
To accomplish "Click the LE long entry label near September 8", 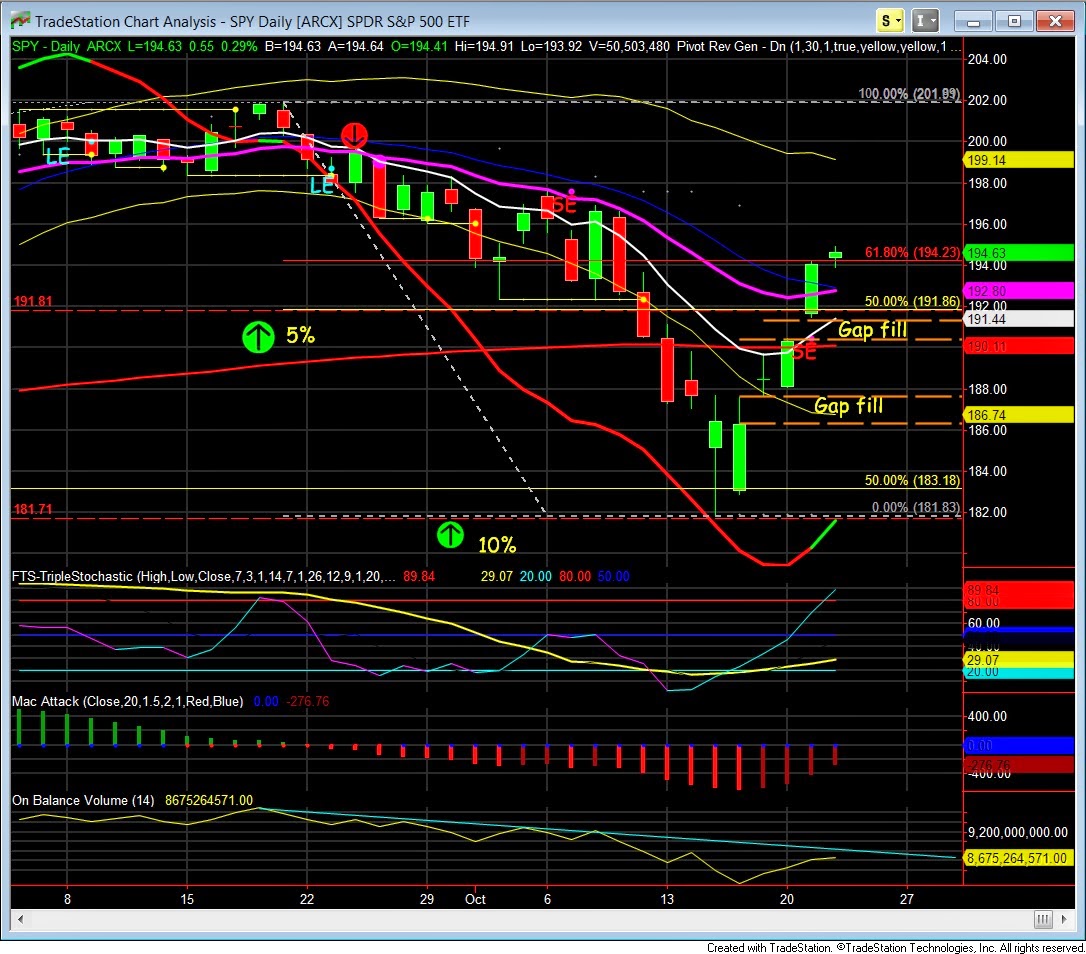I will coord(57,156).
